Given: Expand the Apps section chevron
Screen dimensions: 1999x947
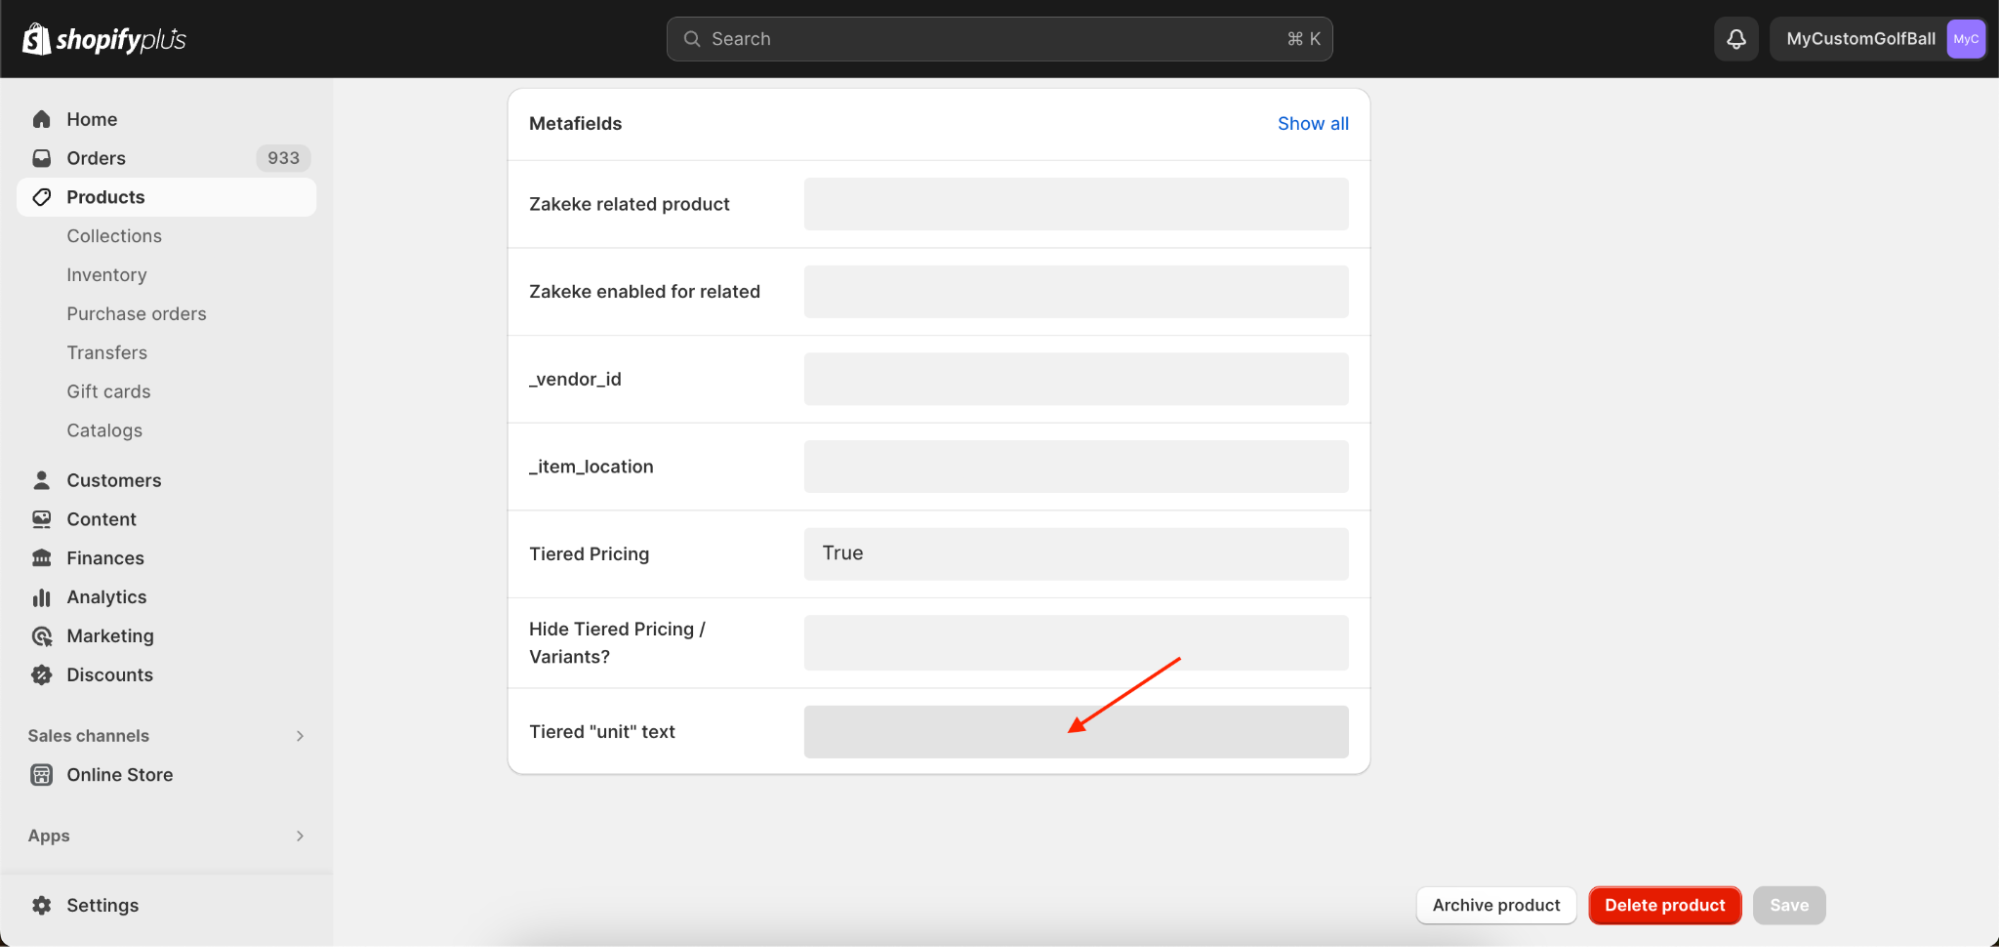Looking at the screenshot, I should [x=299, y=836].
